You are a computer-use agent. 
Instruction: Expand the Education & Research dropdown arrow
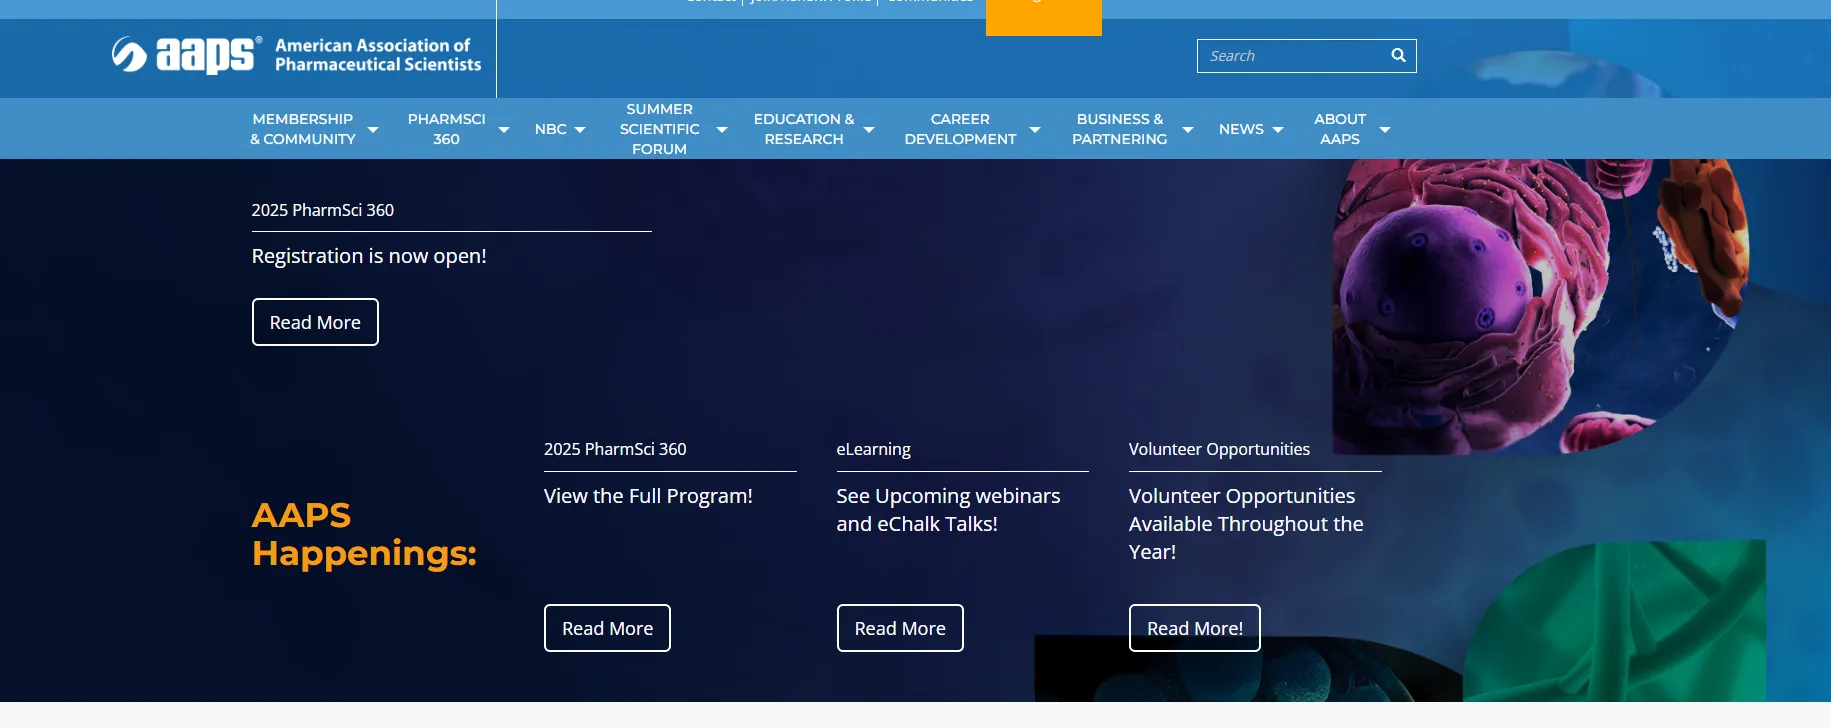pos(869,130)
